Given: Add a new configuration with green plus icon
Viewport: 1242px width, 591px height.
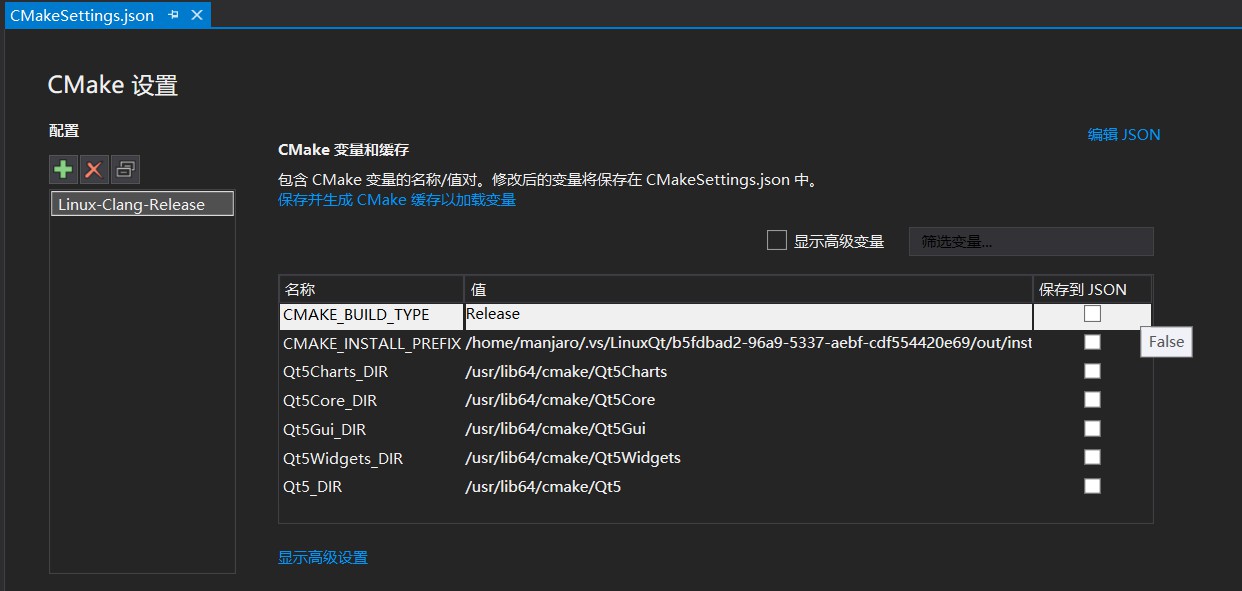Looking at the screenshot, I should click(x=62, y=168).
